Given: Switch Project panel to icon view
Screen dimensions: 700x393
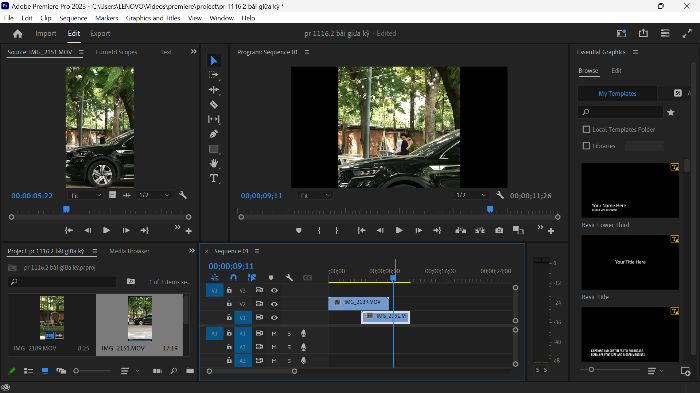Looking at the screenshot, I should click(x=45, y=371).
